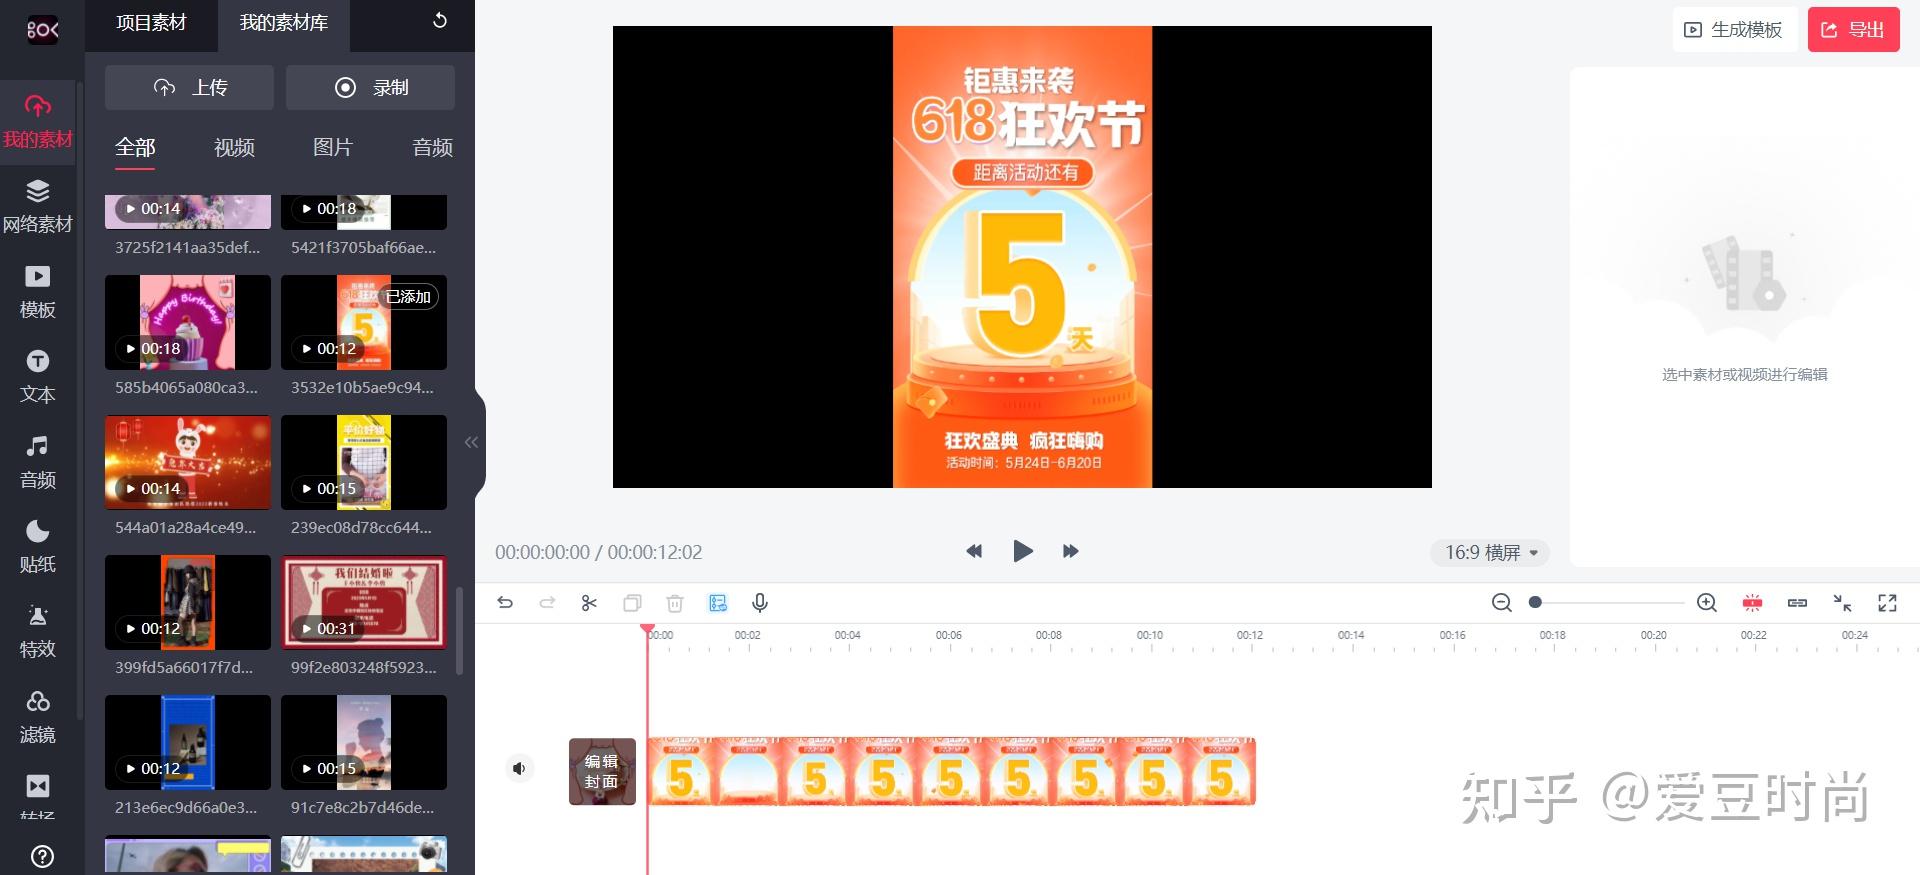Click the blue clip-layout icon in the timeline toolbar

718,603
